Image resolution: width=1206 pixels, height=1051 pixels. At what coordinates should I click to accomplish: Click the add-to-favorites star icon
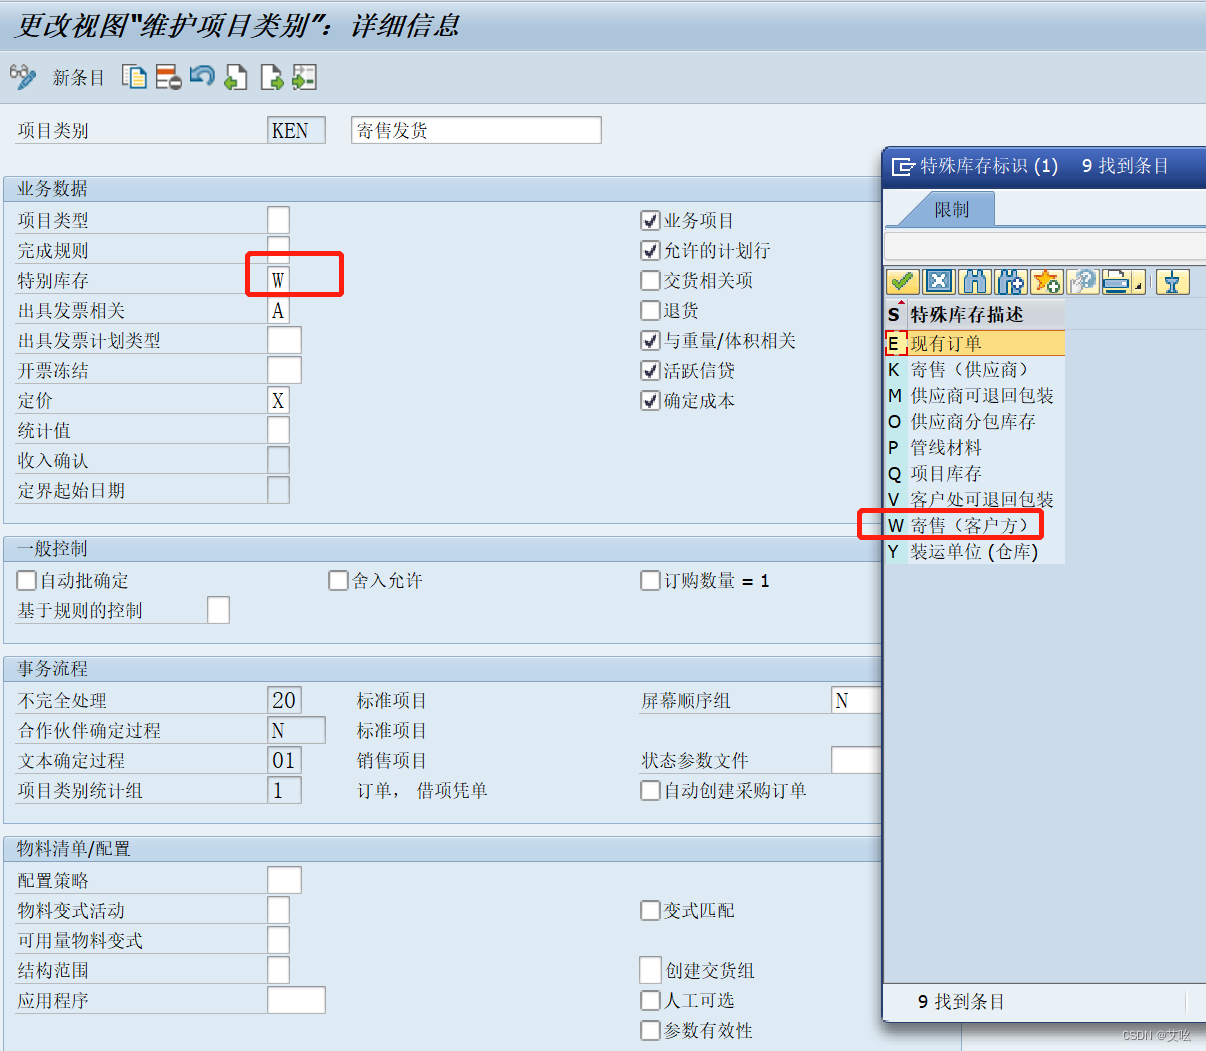[1046, 281]
